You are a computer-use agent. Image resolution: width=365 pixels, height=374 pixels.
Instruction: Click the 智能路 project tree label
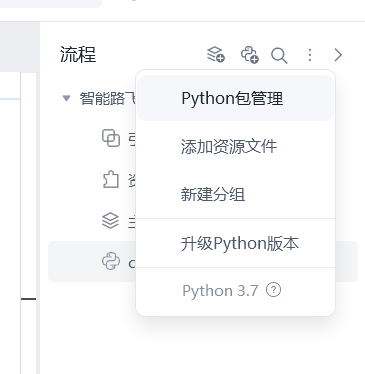(x=107, y=99)
